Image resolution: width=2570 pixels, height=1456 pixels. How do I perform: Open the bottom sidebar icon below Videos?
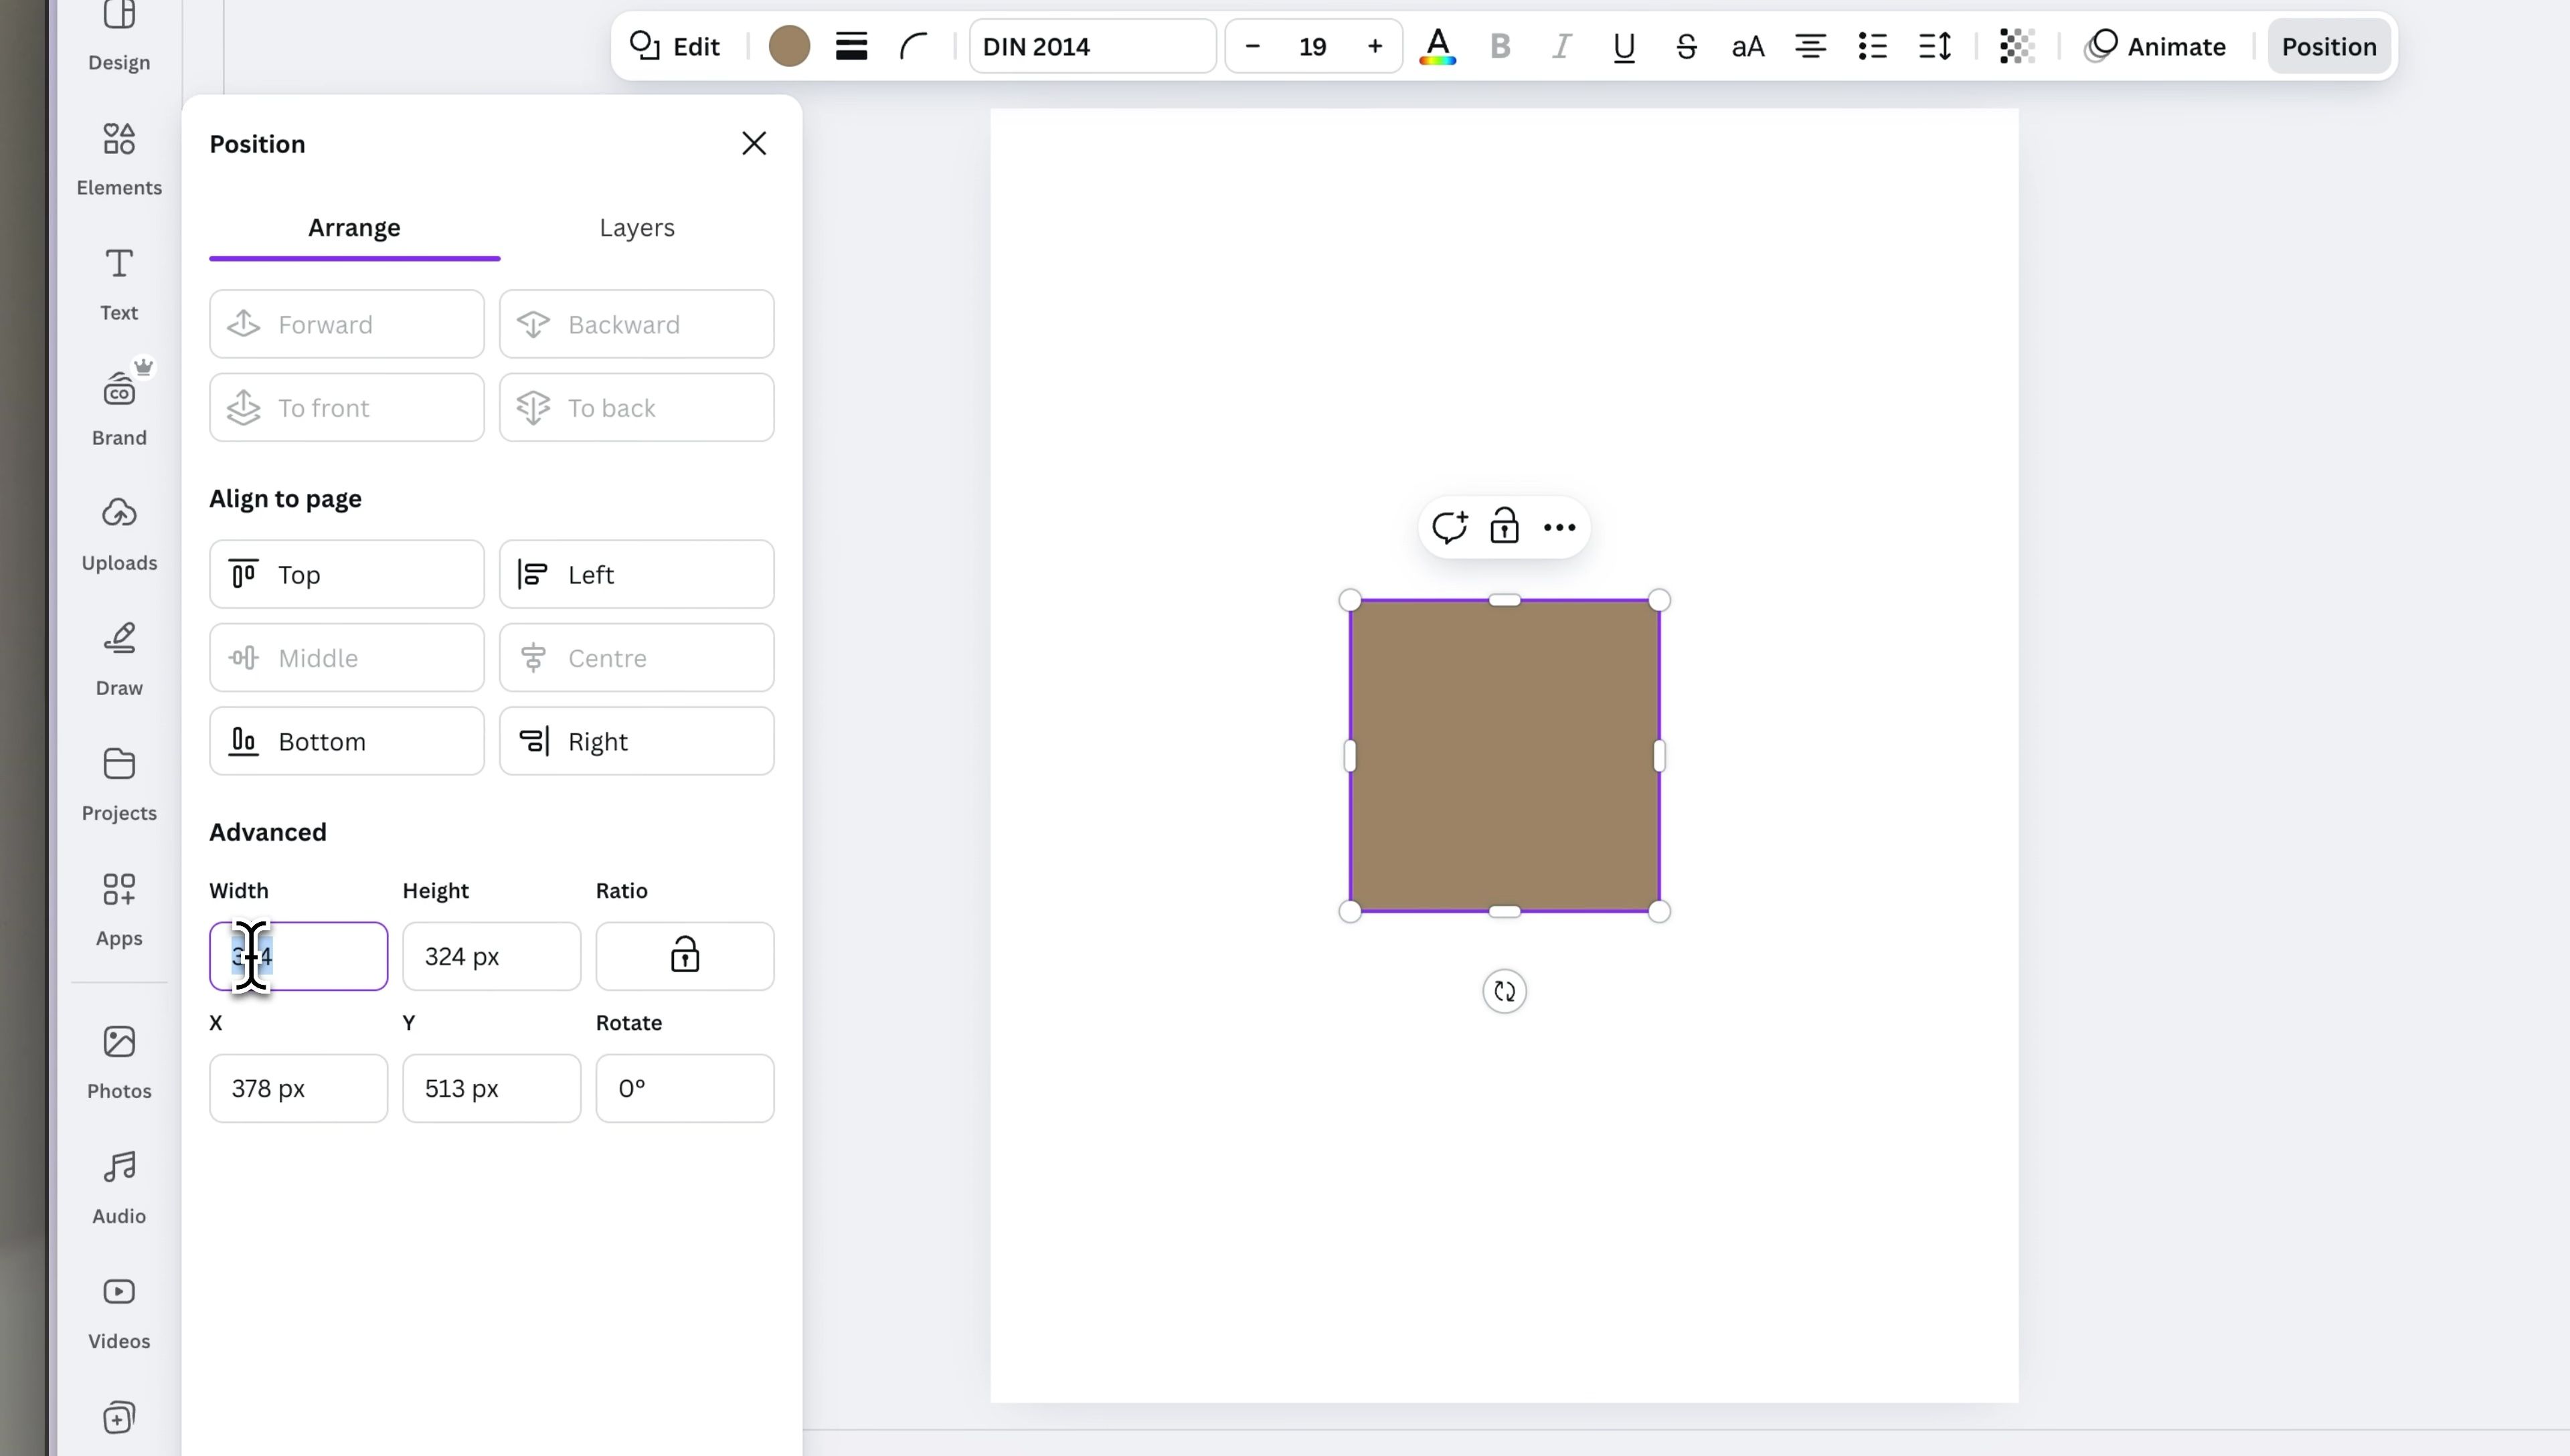(x=119, y=1418)
